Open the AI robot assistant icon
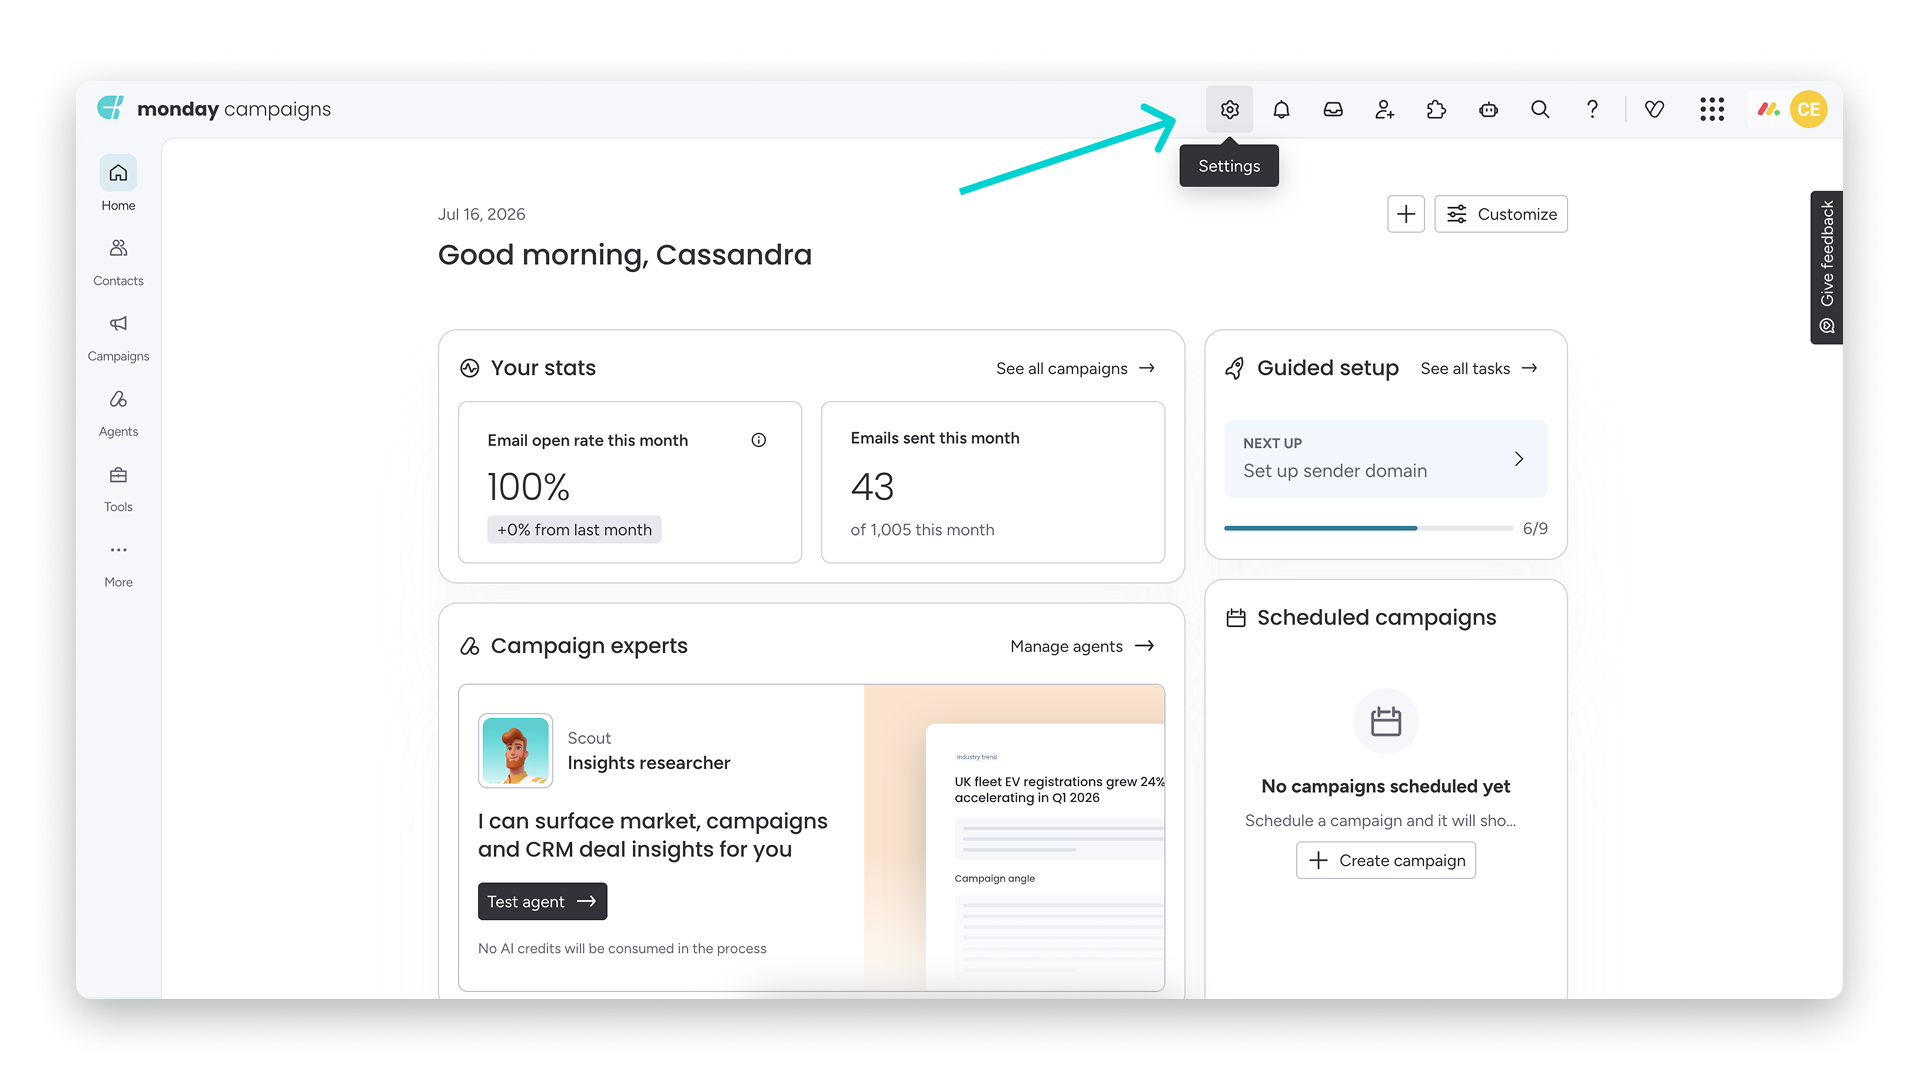Screen dimensions: 1920x1080 [x=1489, y=110]
